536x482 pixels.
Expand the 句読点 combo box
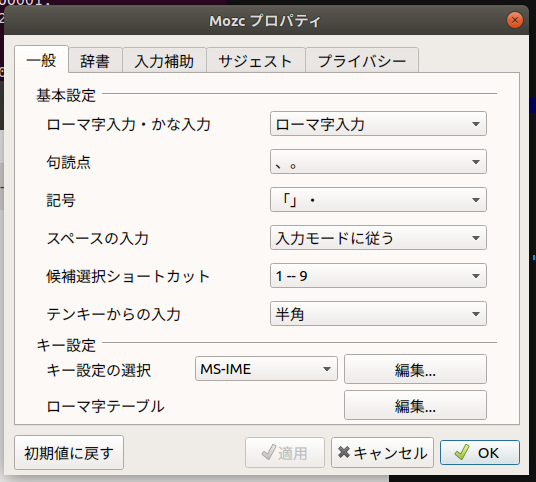pos(378,162)
